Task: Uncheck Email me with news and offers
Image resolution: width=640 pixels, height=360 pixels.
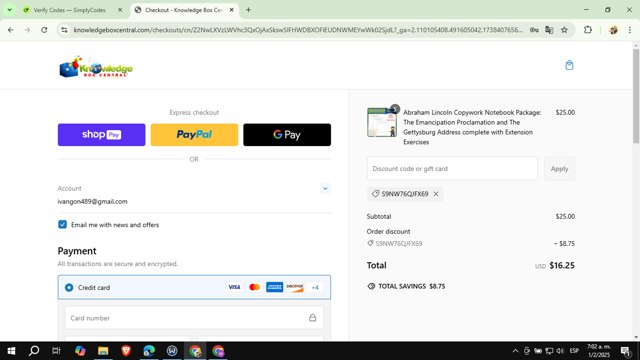Action: coord(62,224)
